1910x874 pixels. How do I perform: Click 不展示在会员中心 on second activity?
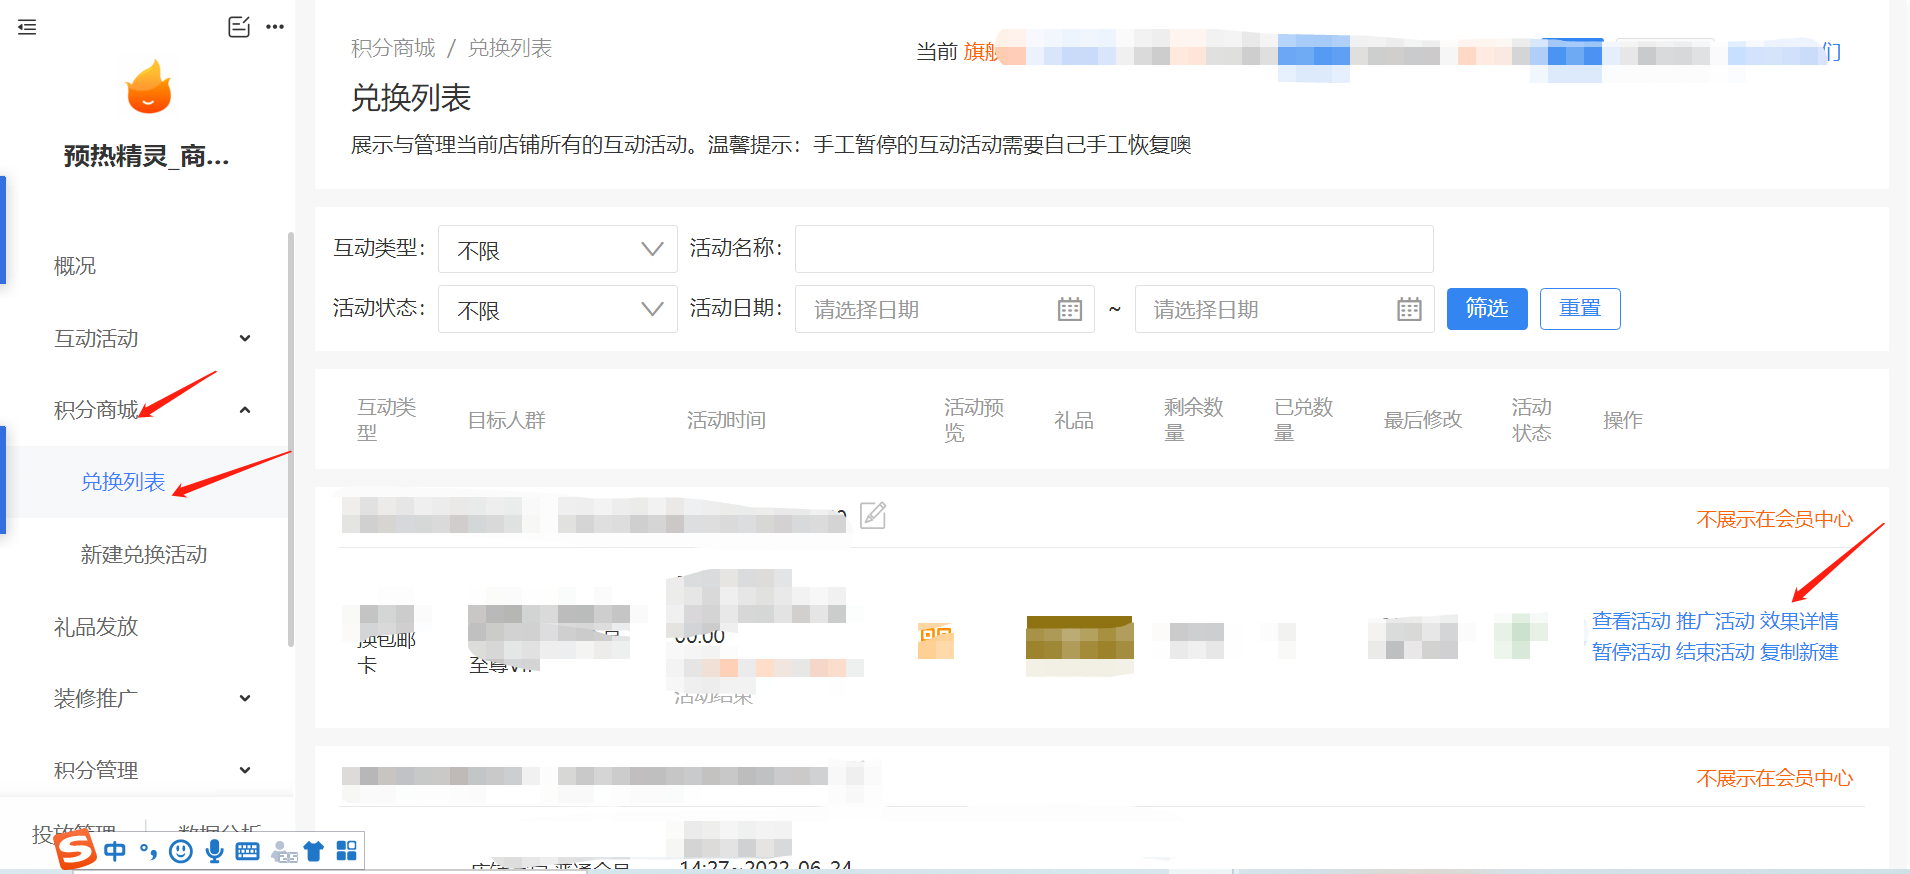(x=1775, y=778)
